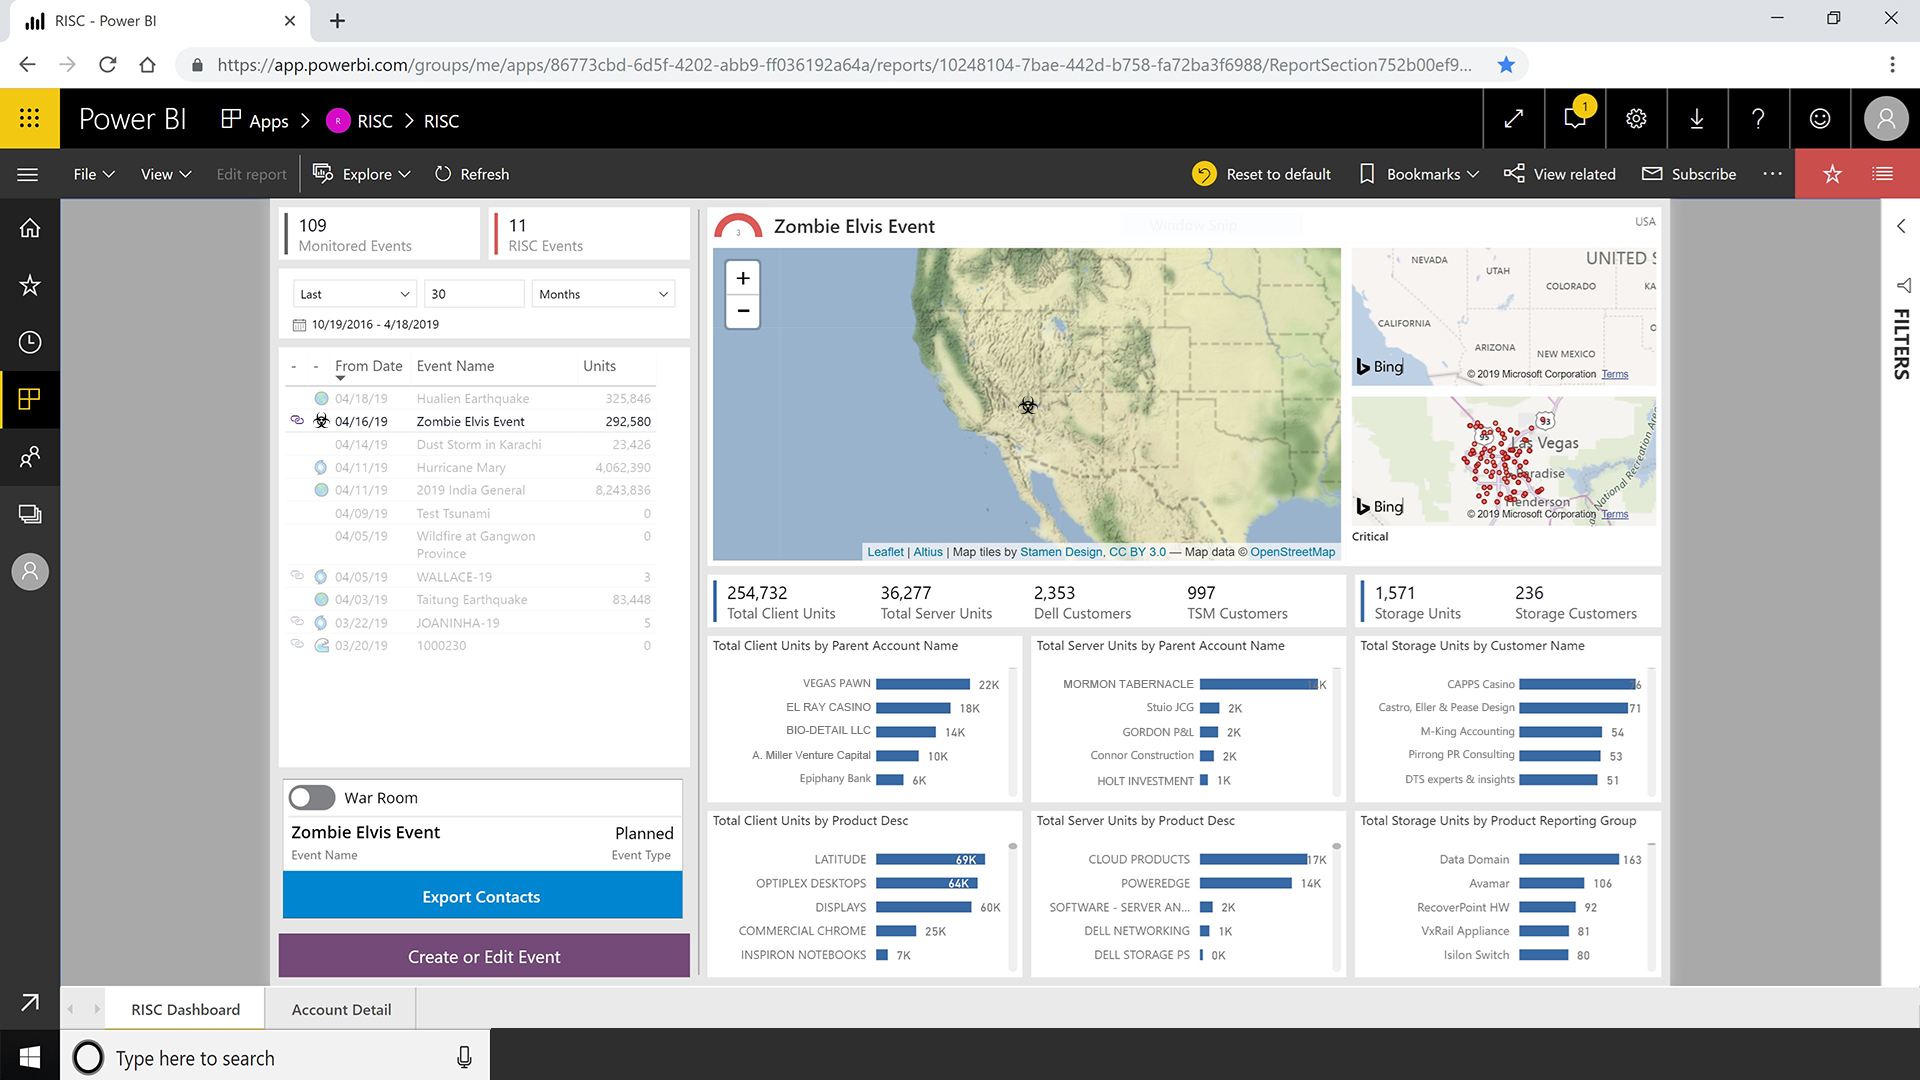Expand the Bookmarks dropdown menu

tap(1420, 174)
